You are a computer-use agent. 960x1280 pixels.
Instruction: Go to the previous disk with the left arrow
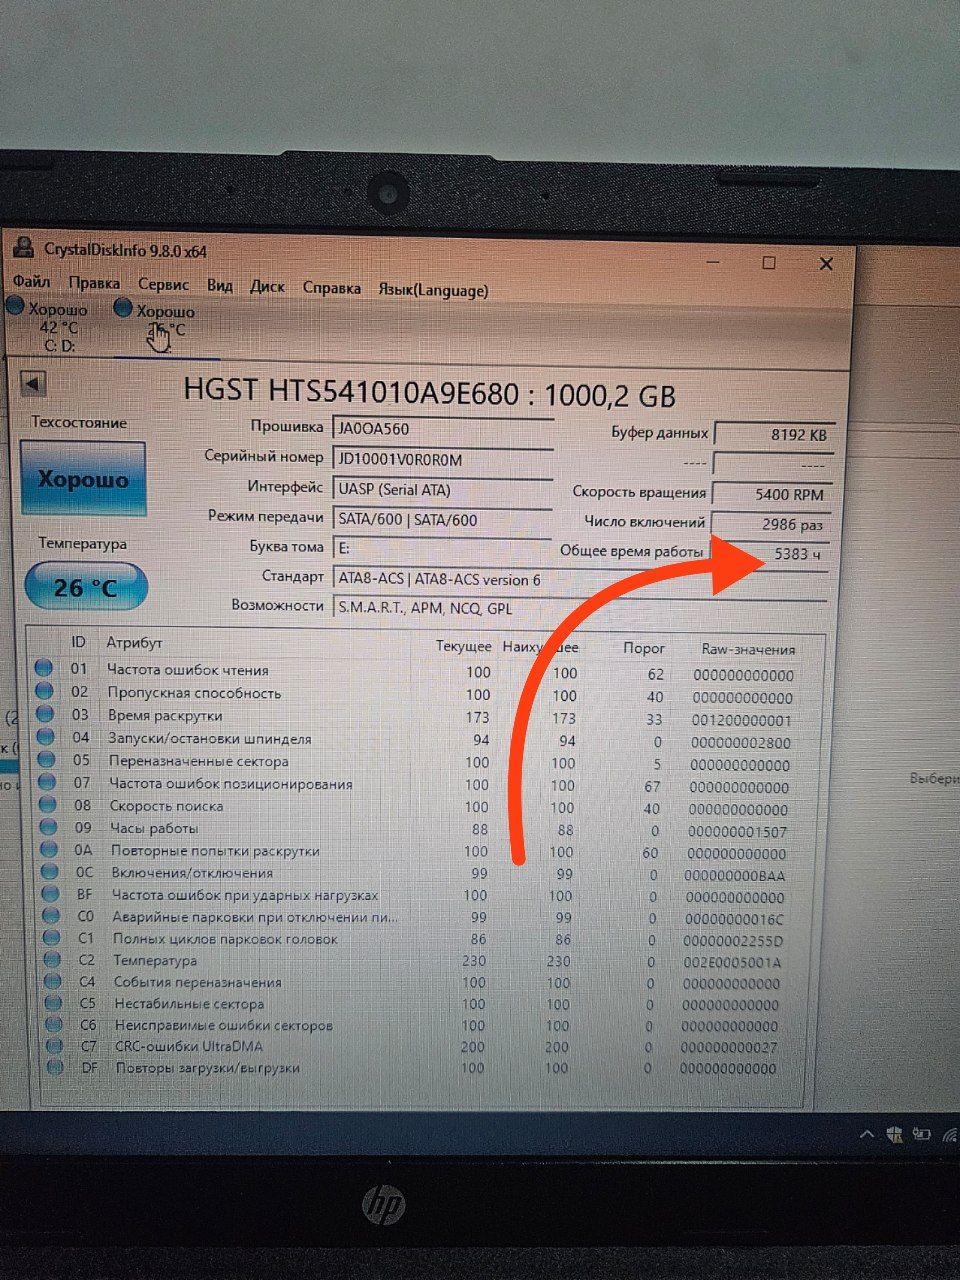tap(33, 384)
